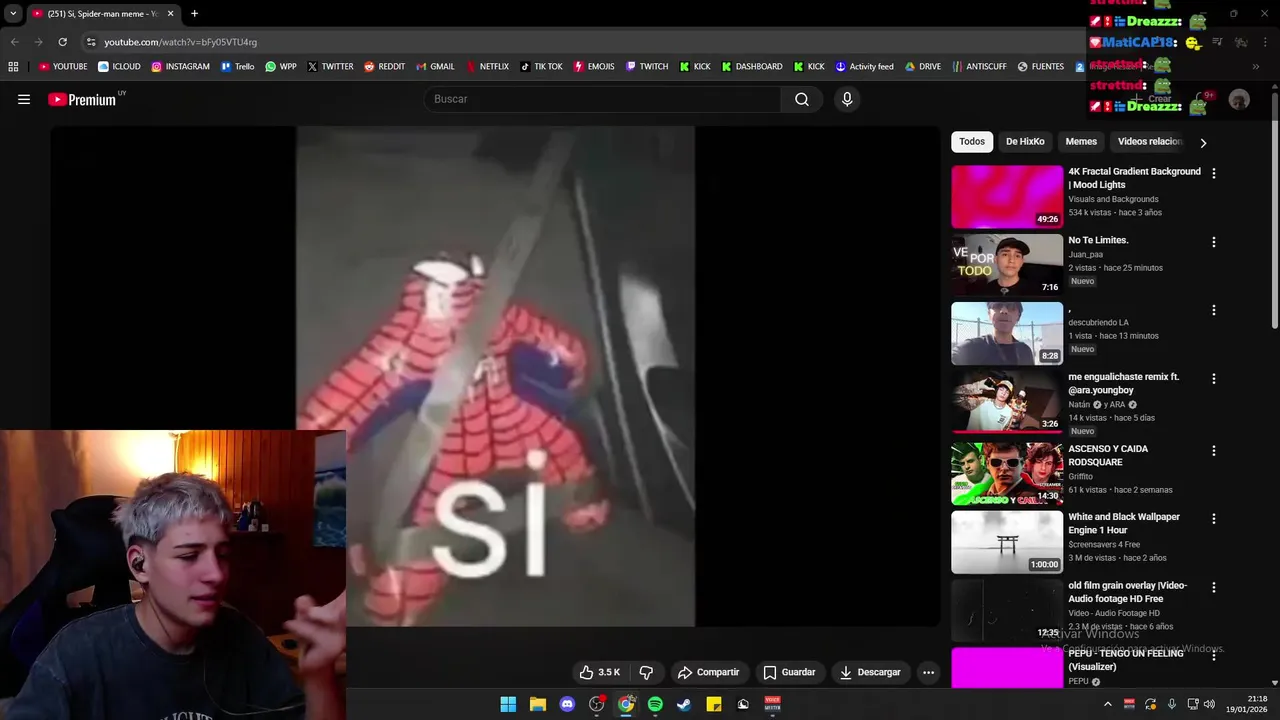Open the Windows Start menu
The width and height of the screenshot is (1280, 720).
pyautogui.click(x=508, y=704)
